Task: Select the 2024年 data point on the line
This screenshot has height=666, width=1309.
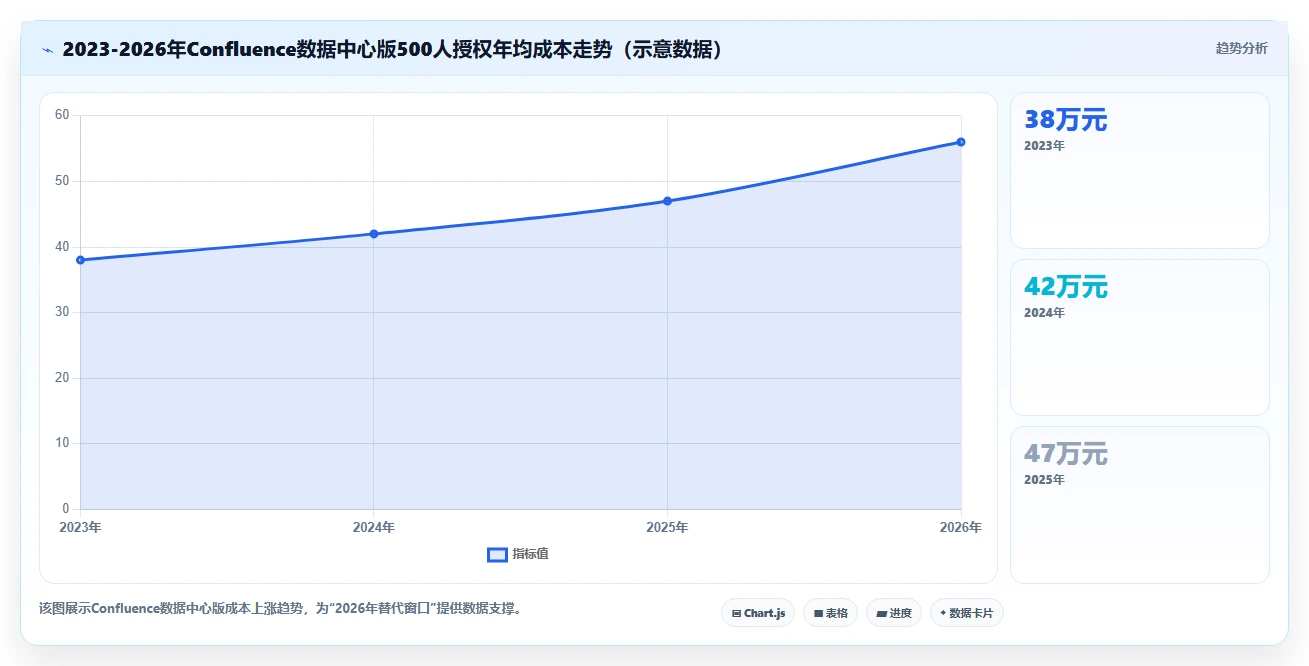Action: (x=374, y=234)
